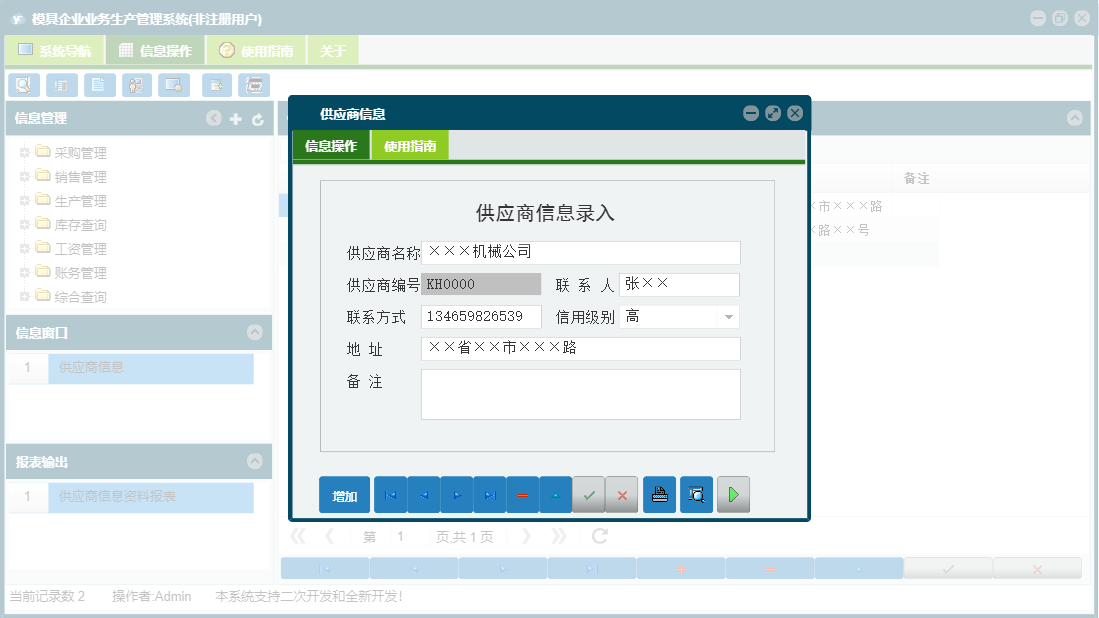Screen dimensions: 1099x618
Task: Click the pager first page double arrow
Action: 298,536
